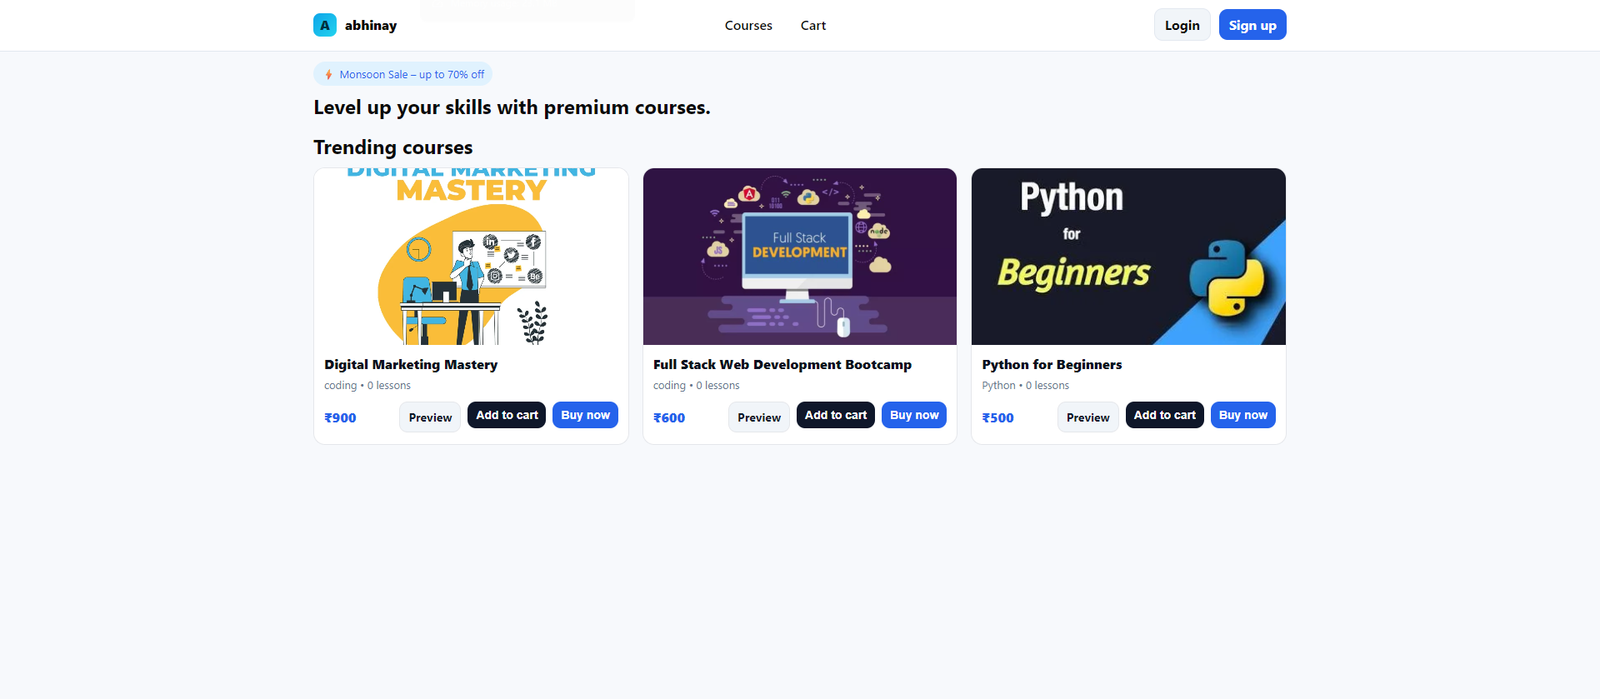Open the Digital Marketing Mastery thumbnail
This screenshot has height=699, width=1600.
pos(471,257)
